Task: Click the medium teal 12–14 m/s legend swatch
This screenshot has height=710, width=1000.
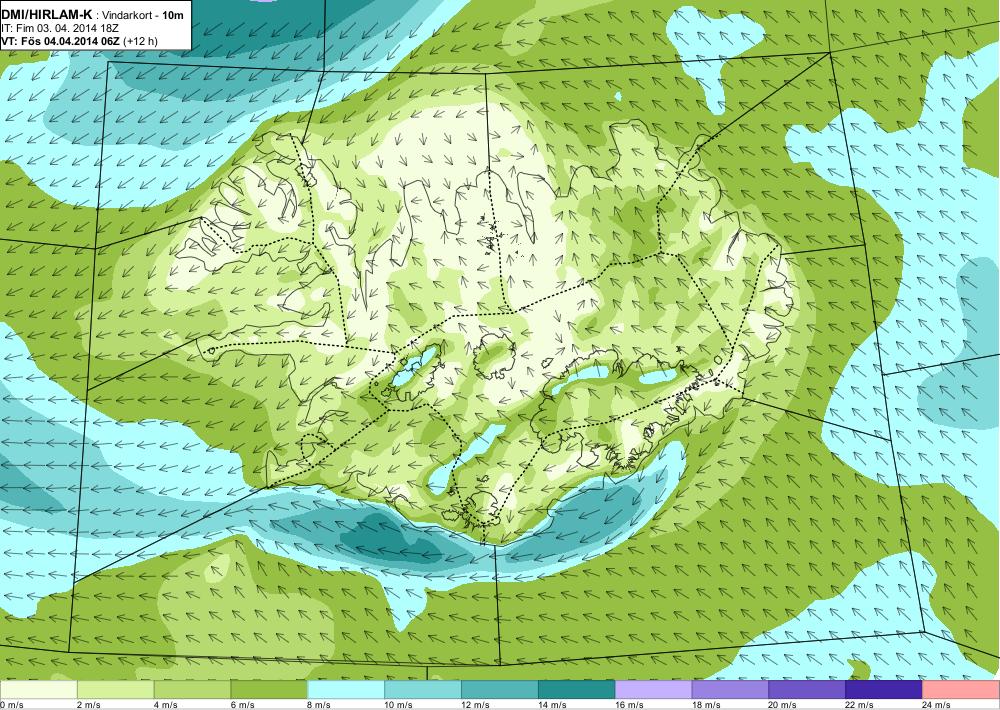Action: click(499, 690)
